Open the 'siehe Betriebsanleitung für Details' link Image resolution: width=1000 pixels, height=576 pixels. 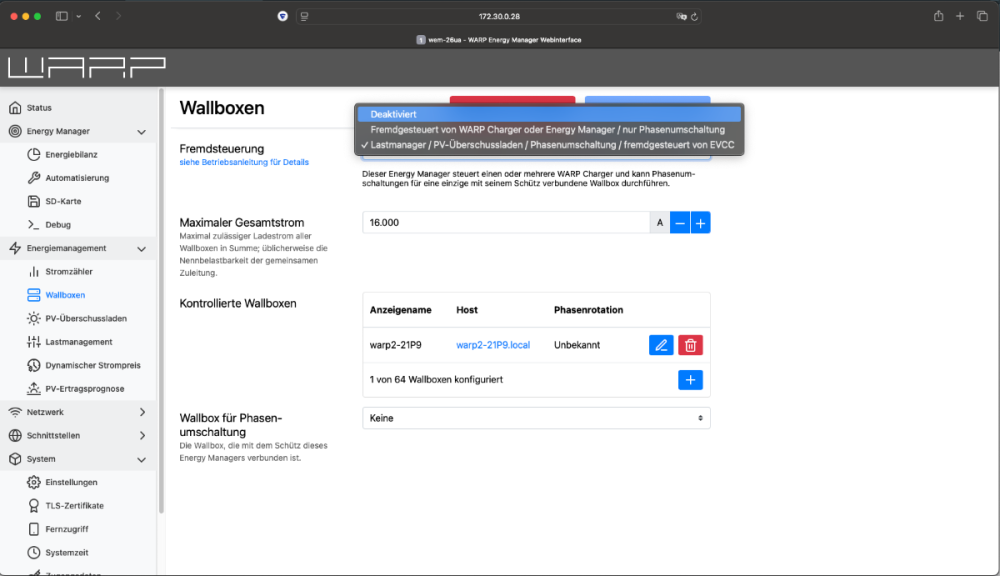[x=244, y=162]
